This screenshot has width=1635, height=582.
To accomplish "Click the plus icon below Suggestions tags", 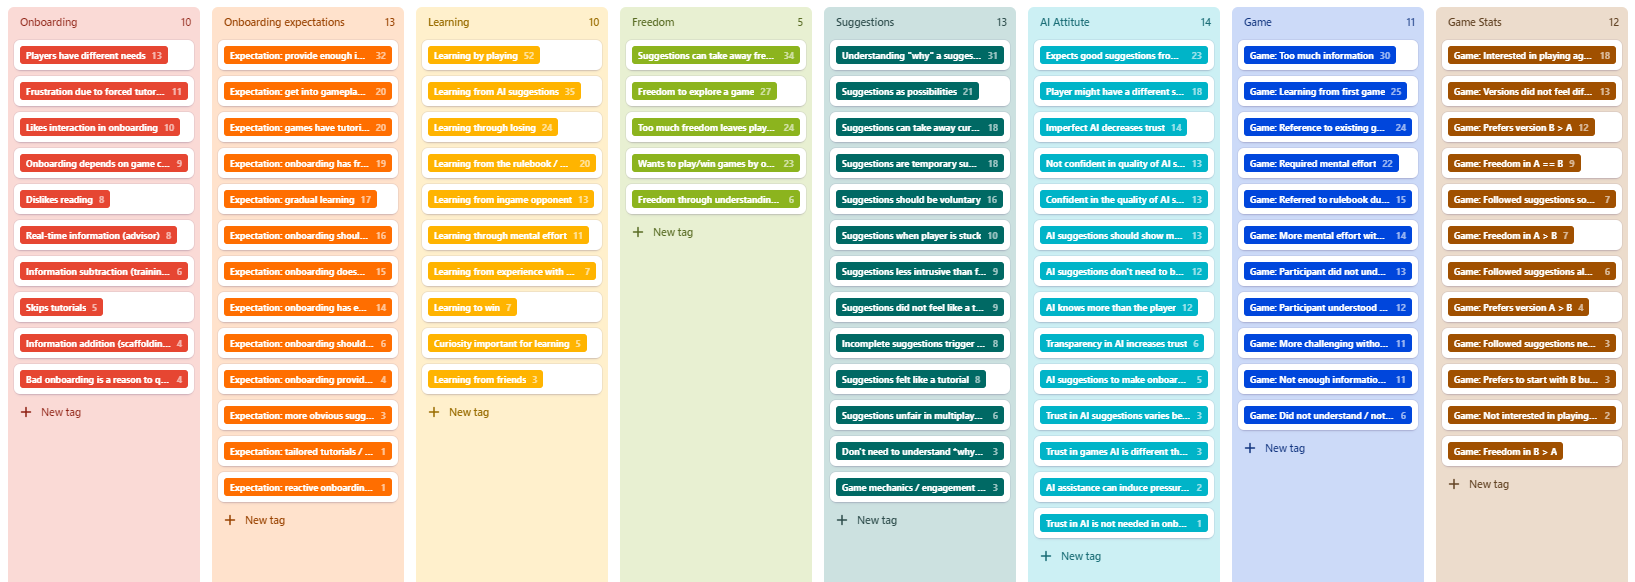I will click(x=842, y=520).
